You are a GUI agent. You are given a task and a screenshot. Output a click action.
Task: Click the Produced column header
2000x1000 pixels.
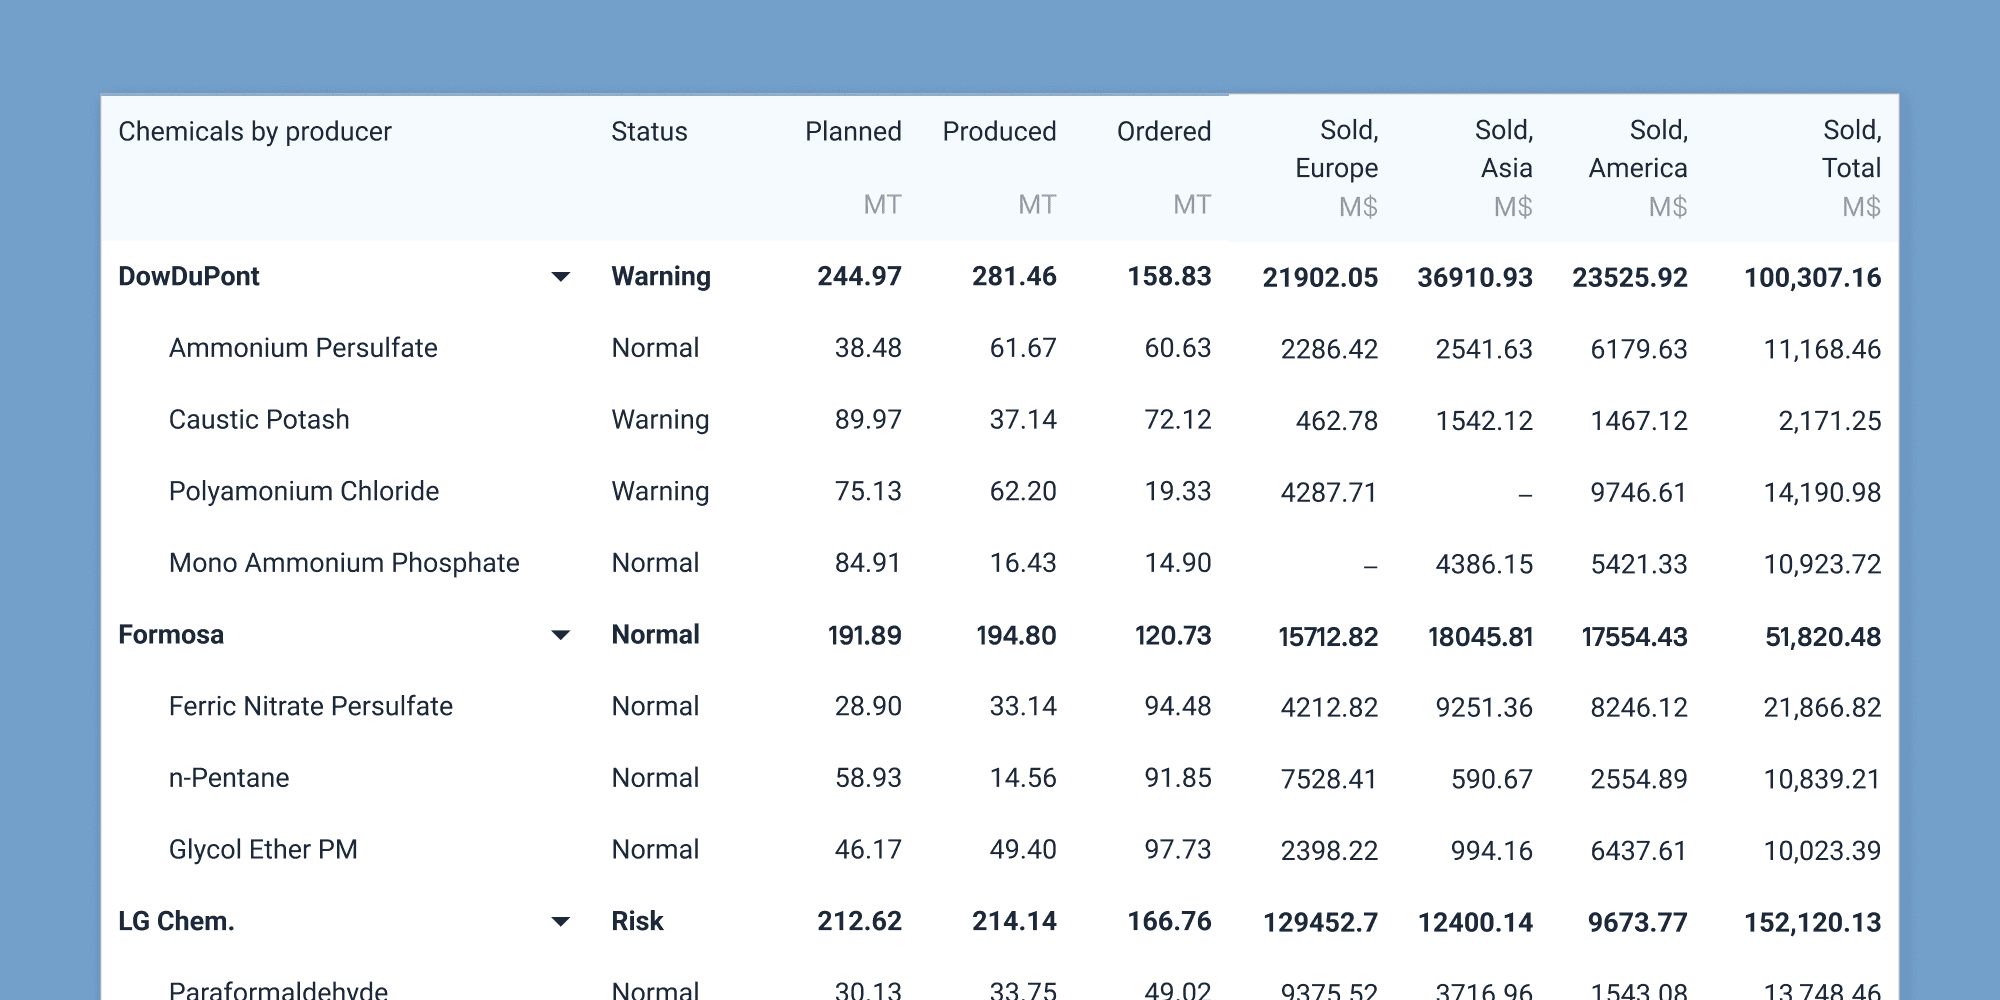(999, 131)
